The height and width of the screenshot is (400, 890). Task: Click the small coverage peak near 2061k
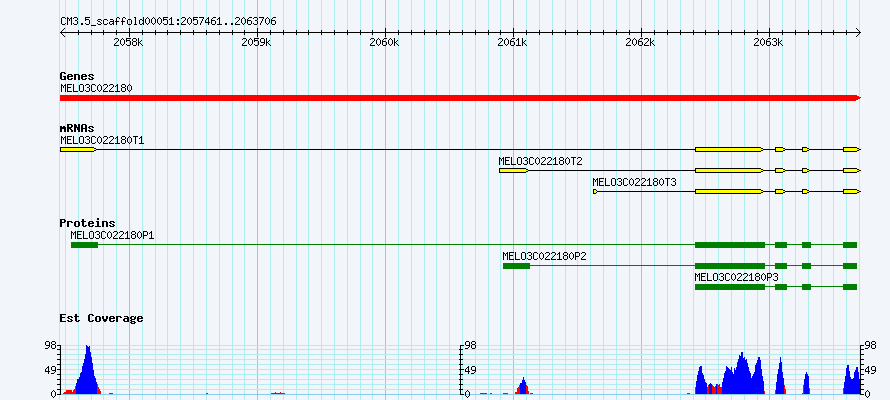(523, 386)
